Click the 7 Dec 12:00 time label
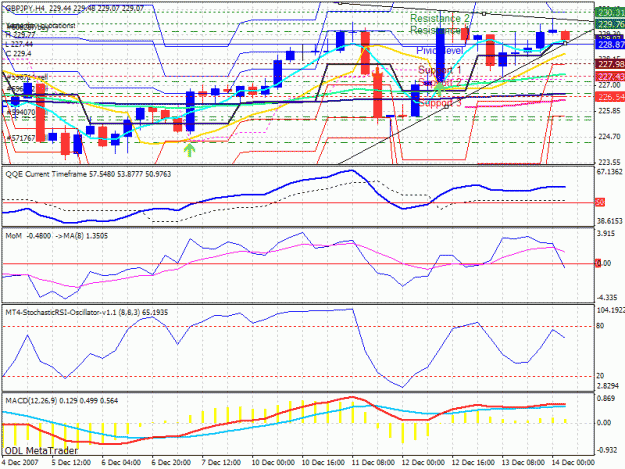This screenshot has width=625, height=469. coord(220,463)
